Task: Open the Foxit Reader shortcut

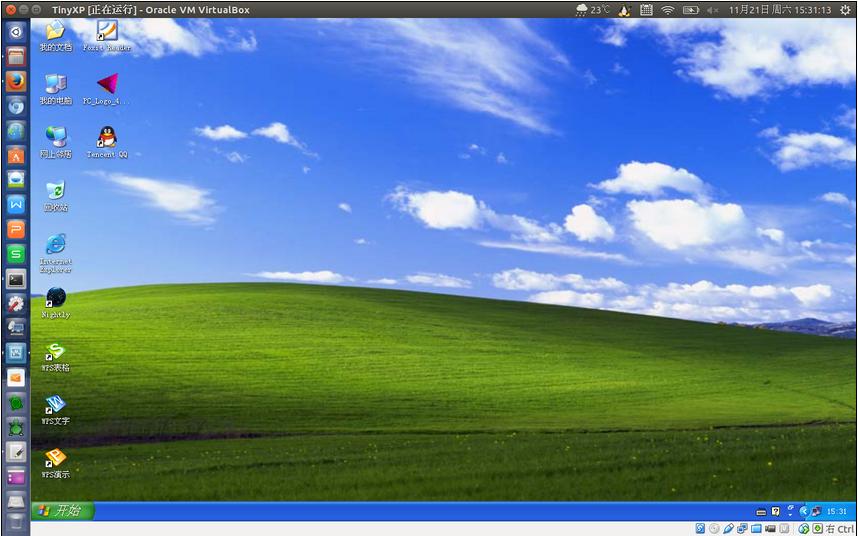Action: click(106, 32)
